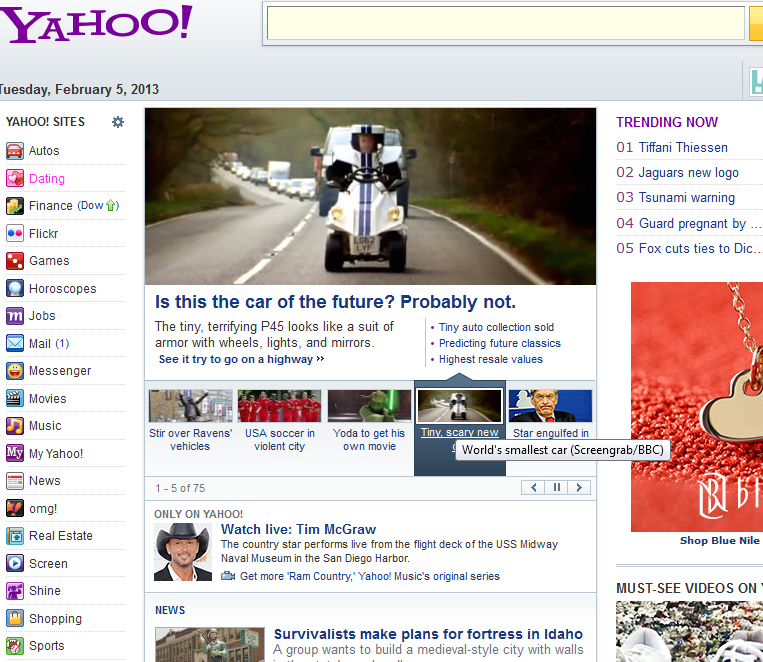Open Predicting future classics link
Image resolution: width=763 pixels, height=662 pixels.
(500, 344)
